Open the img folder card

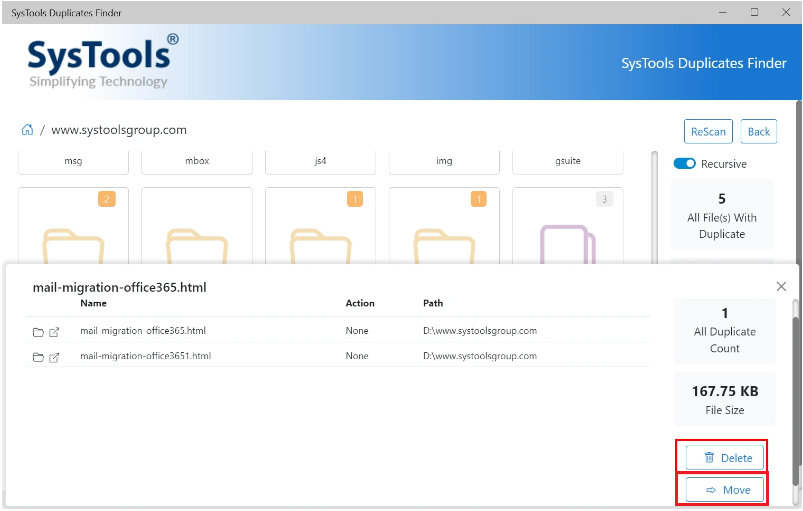444,162
